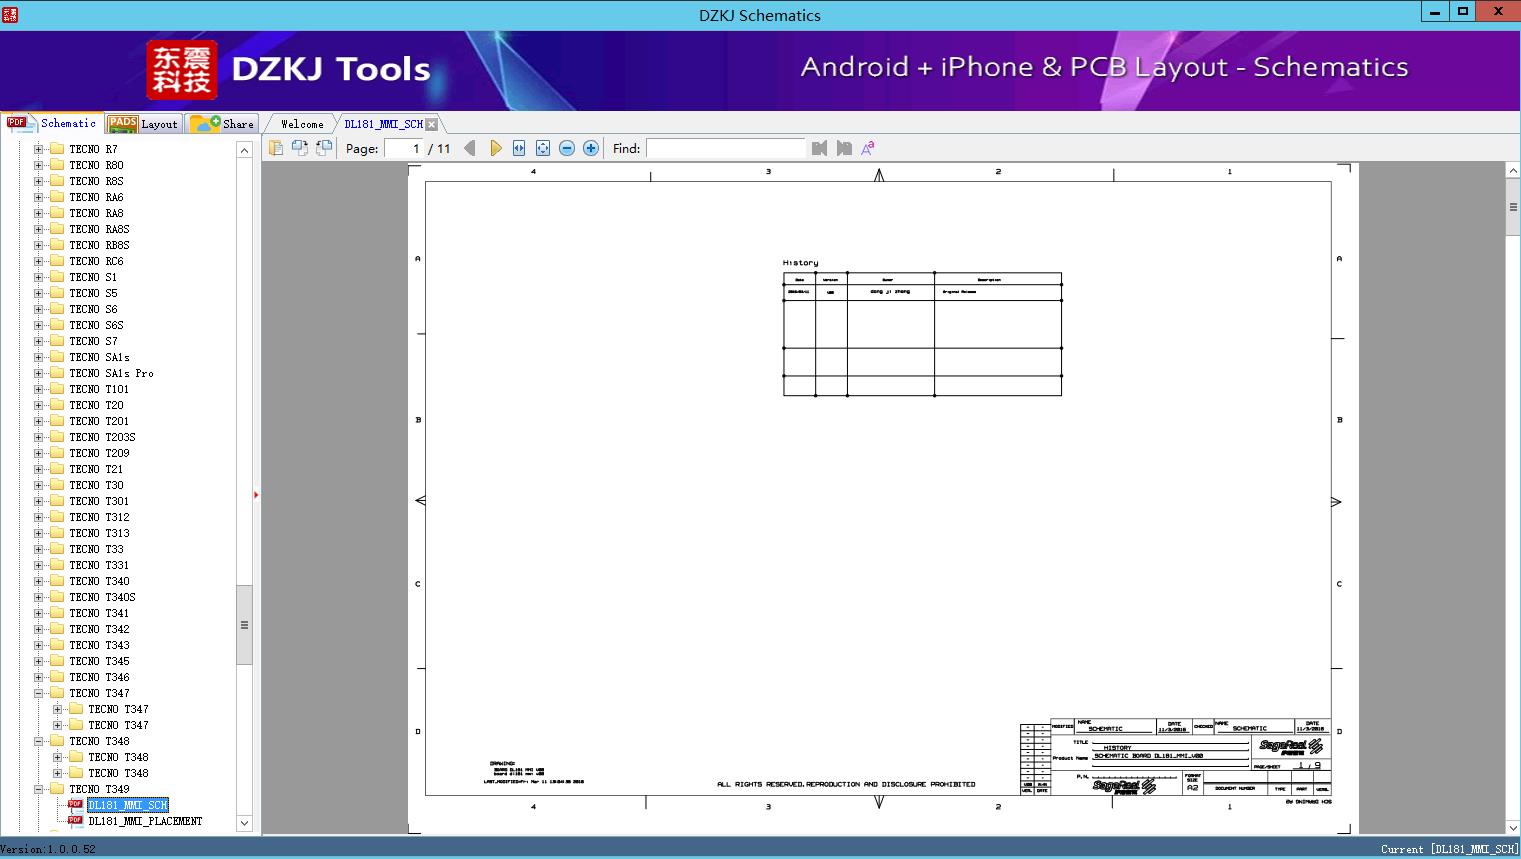1521x859 pixels.
Task: Open the Share tab
Action: point(222,123)
